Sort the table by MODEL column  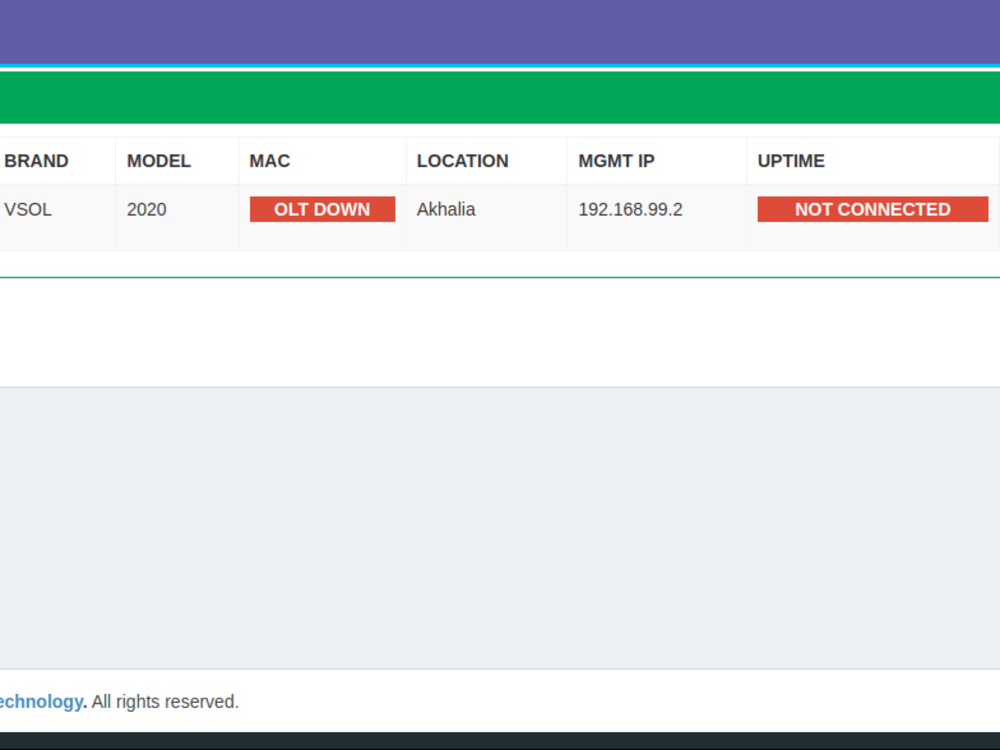tap(158, 160)
